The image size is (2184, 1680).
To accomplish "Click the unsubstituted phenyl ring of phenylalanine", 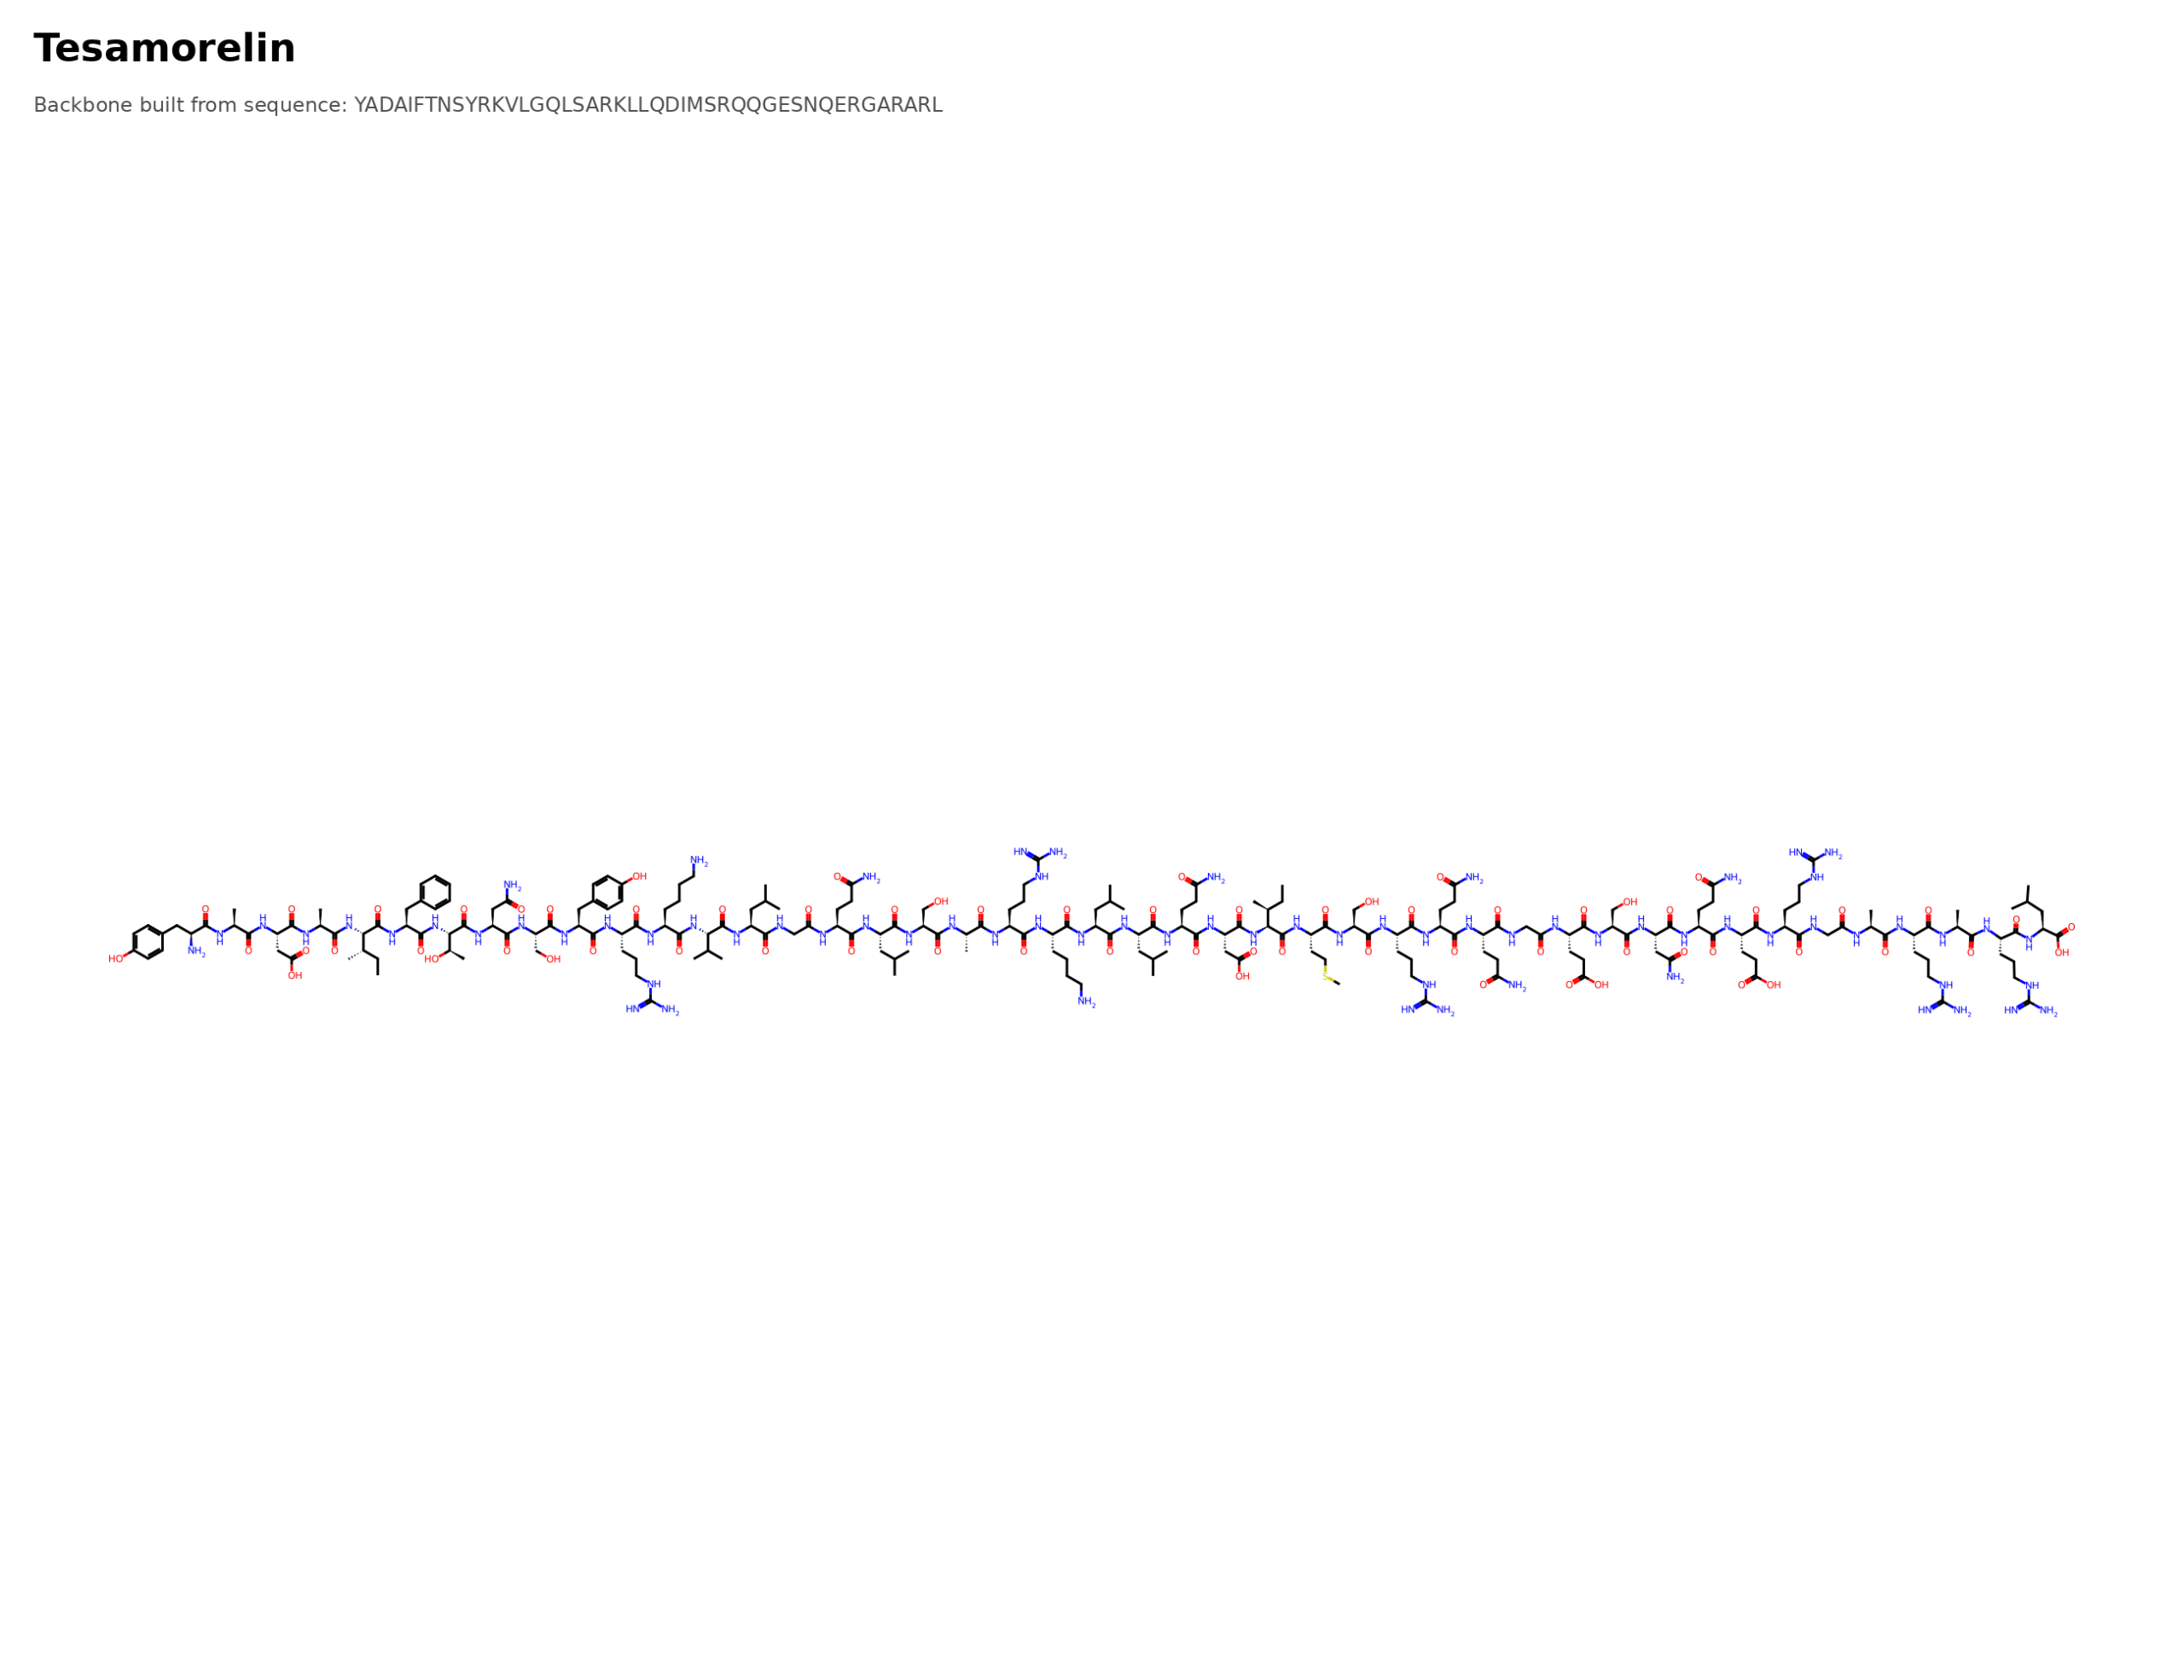I will (x=435, y=892).
